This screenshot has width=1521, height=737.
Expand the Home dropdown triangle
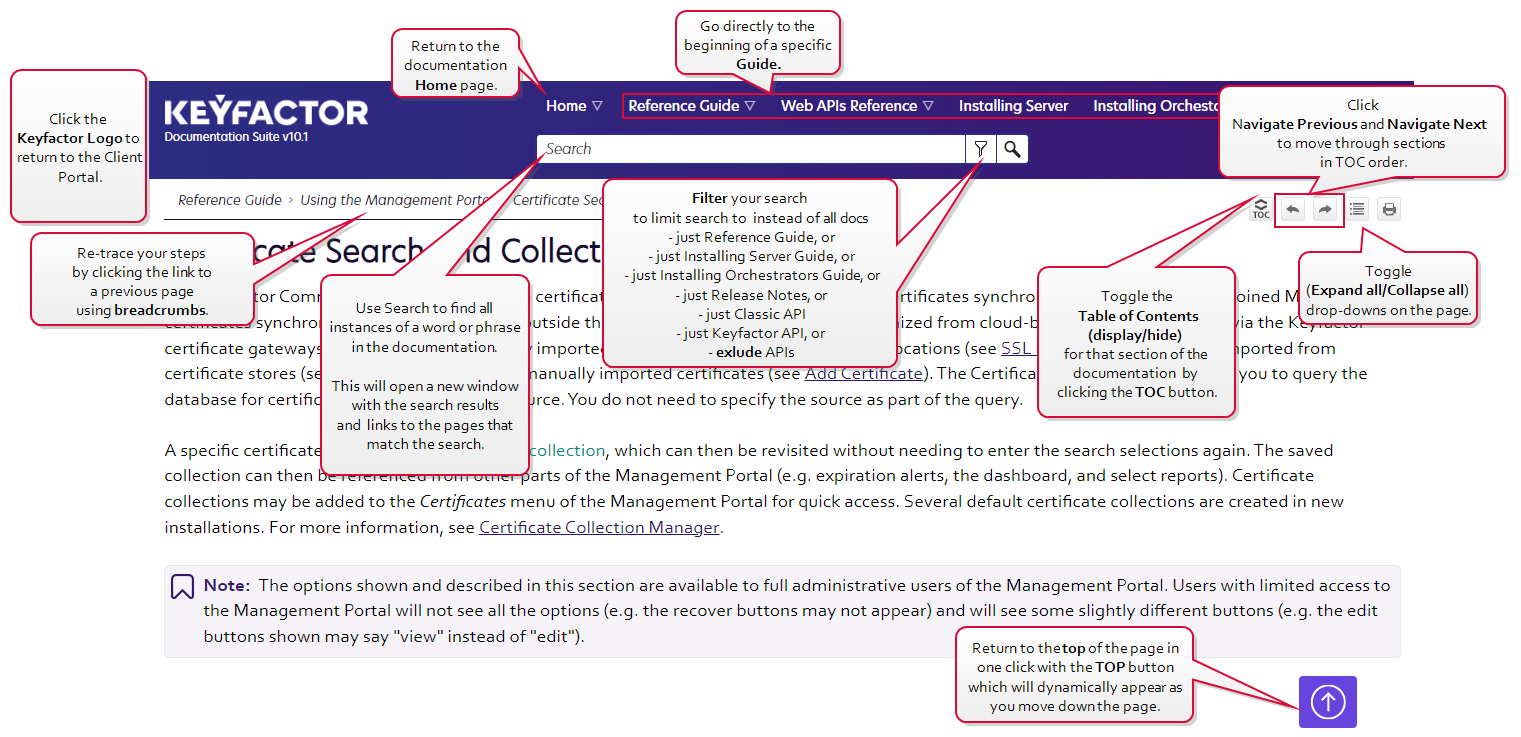click(597, 106)
